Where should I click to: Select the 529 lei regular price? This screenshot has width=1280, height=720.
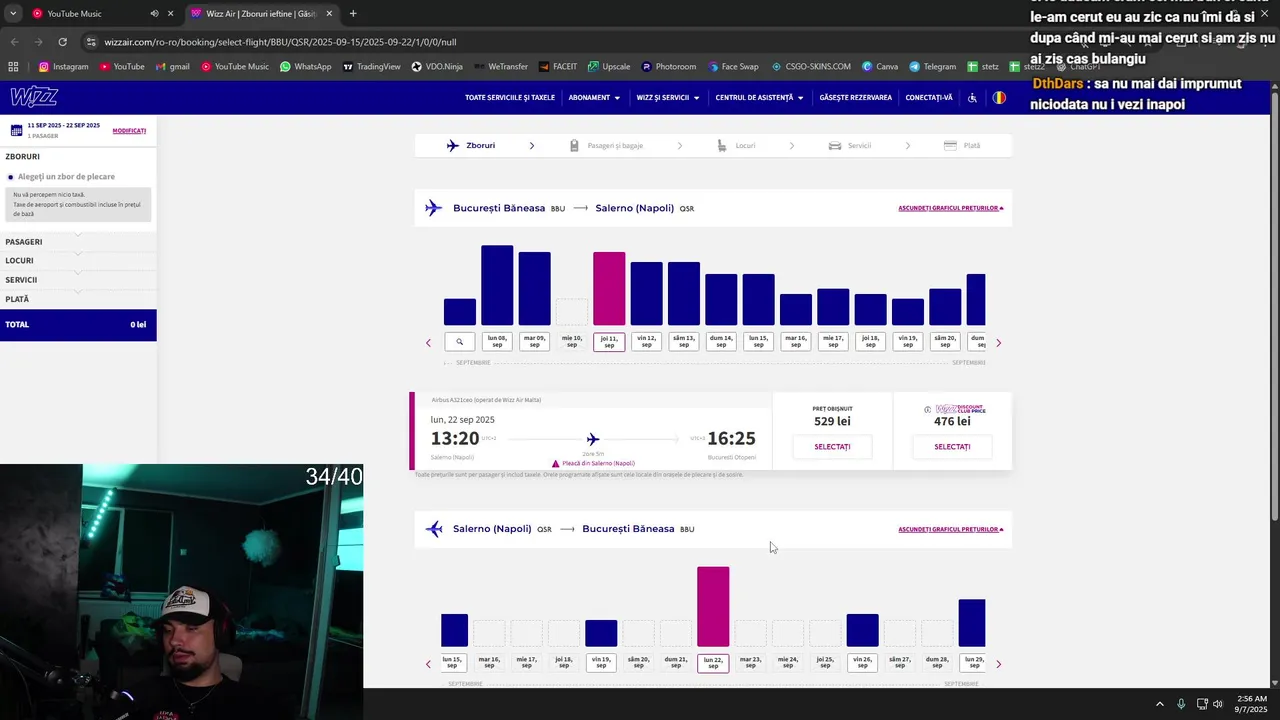pos(832,447)
